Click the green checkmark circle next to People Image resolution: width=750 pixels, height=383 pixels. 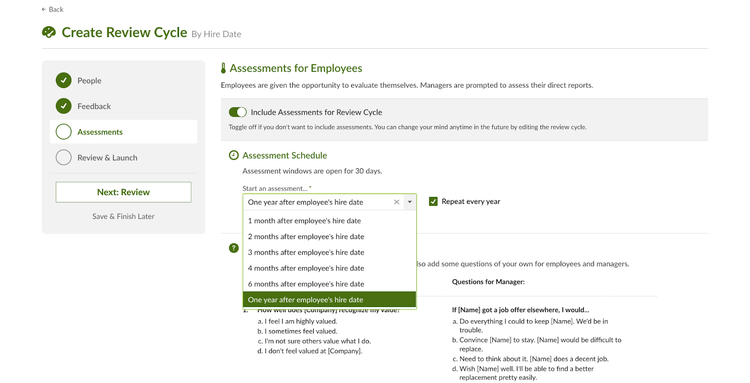pyautogui.click(x=63, y=80)
